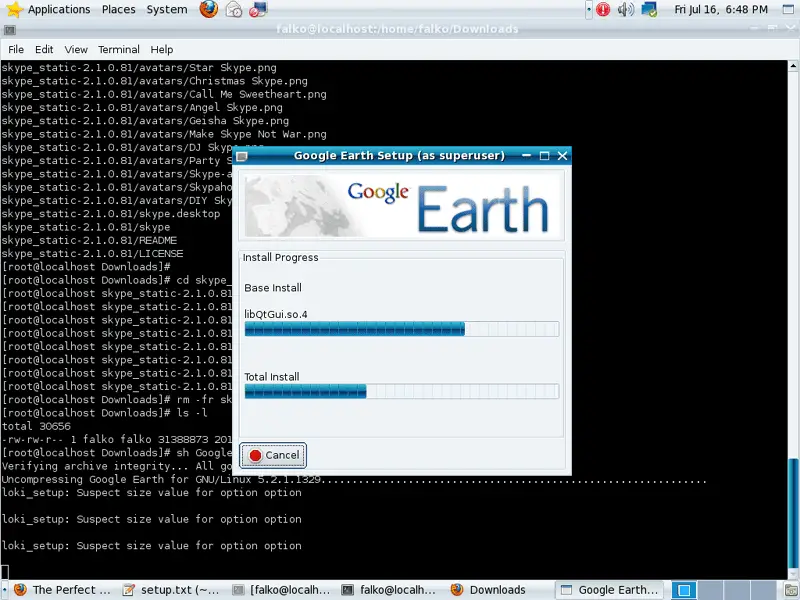Open the terminal Help menu

[162, 49]
